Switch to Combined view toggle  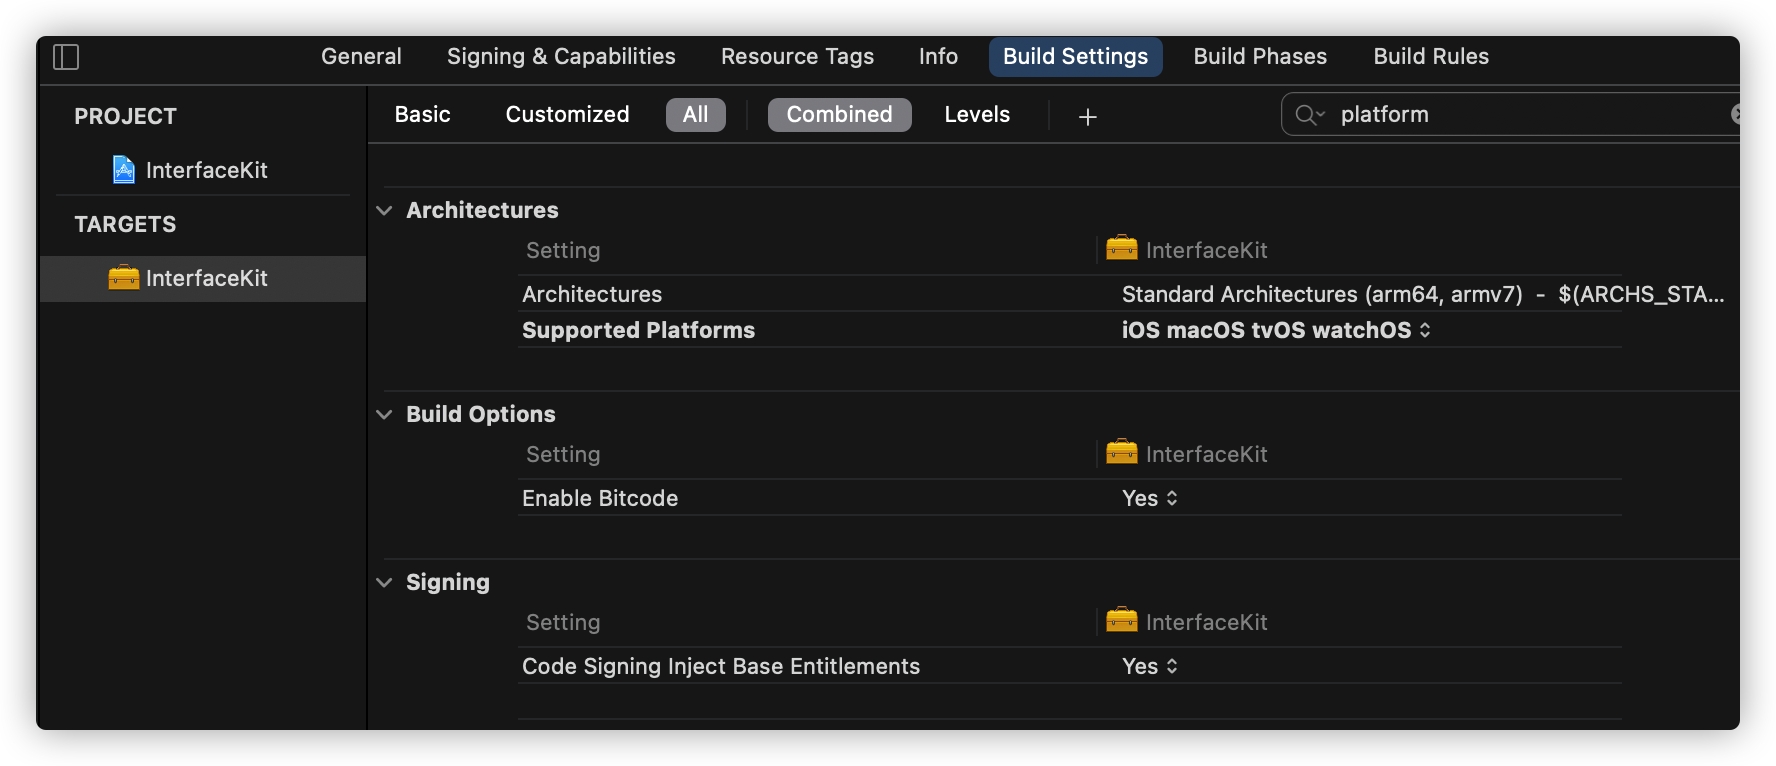point(840,115)
